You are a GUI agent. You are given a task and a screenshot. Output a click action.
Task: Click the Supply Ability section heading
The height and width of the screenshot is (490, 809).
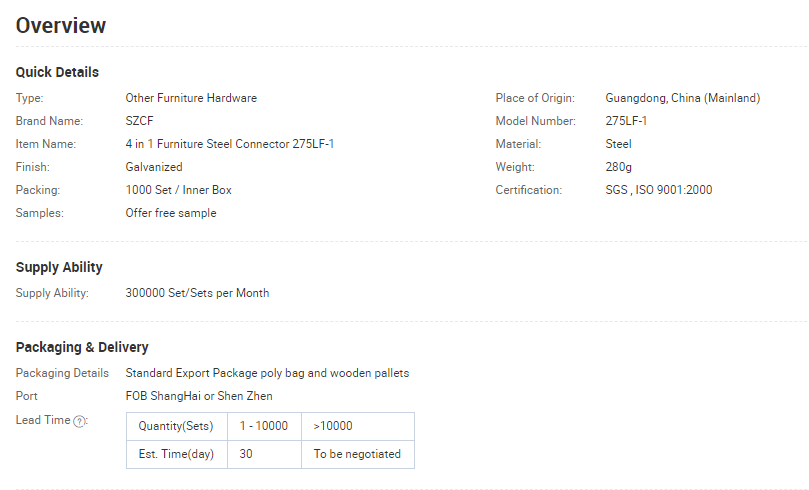tap(59, 267)
